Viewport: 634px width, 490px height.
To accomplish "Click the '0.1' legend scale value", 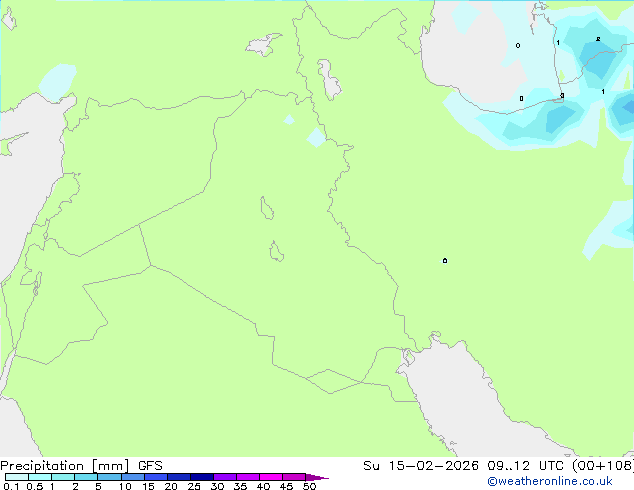I will coord(11,486).
